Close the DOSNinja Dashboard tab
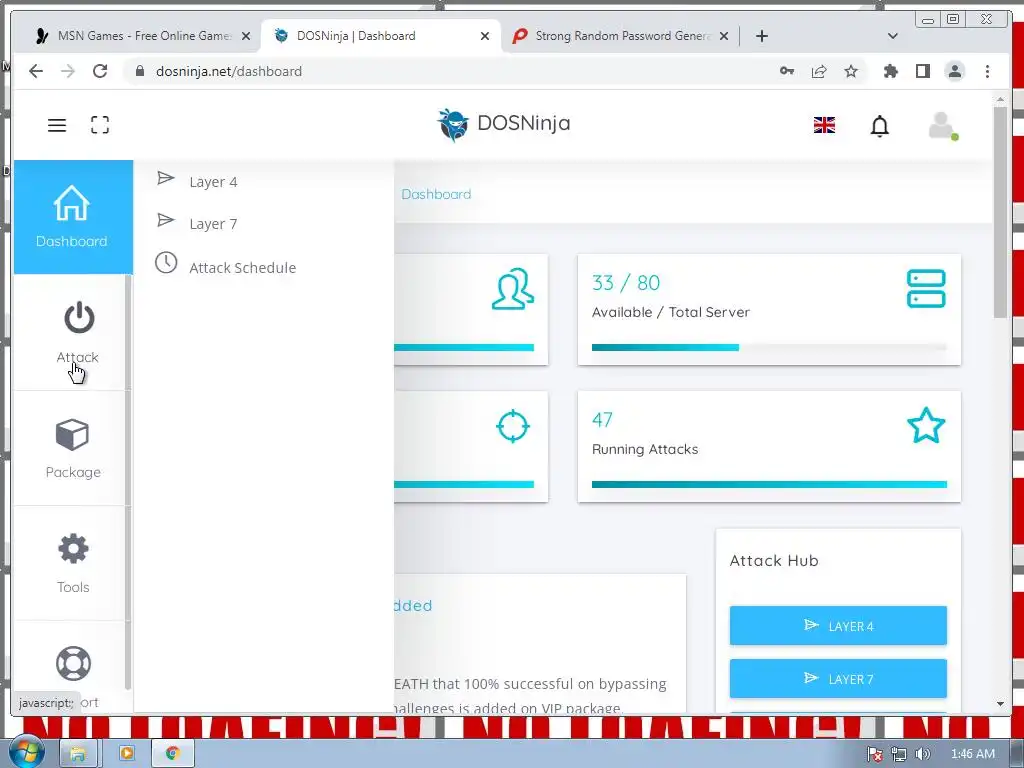Image resolution: width=1024 pixels, height=768 pixels. [x=485, y=37]
